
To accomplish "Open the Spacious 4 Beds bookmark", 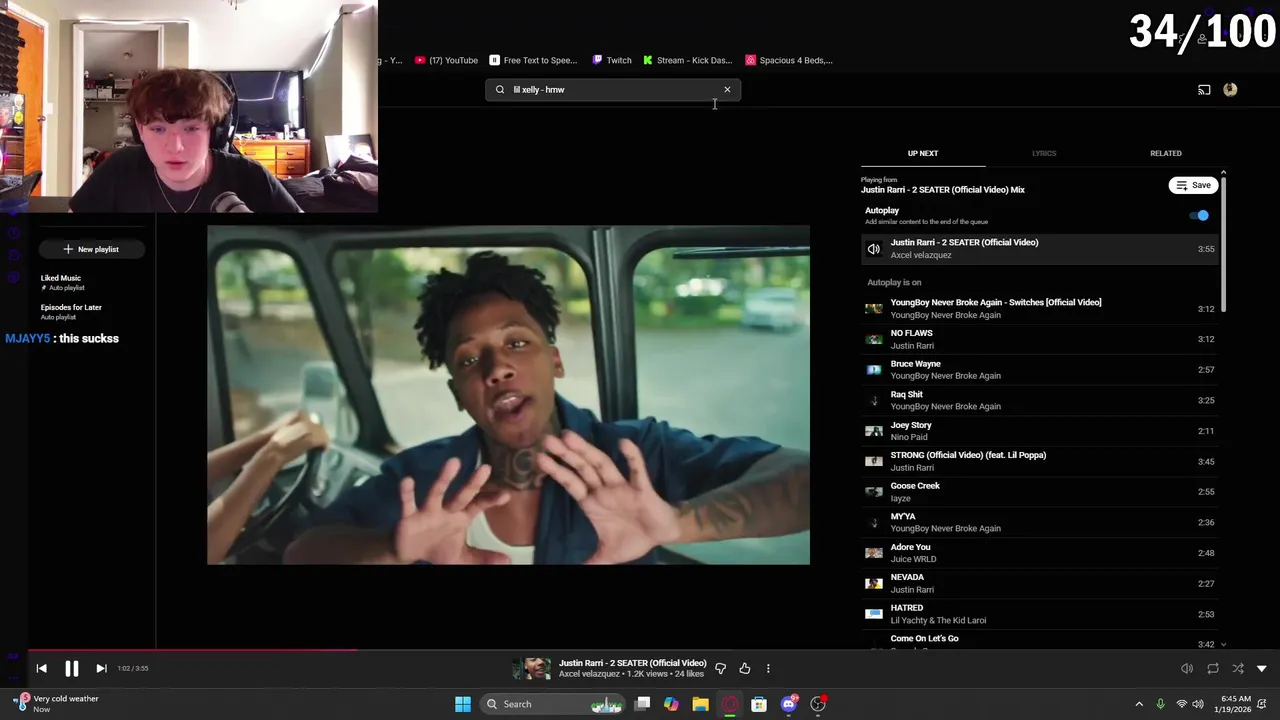I will [x=789, y=60].
